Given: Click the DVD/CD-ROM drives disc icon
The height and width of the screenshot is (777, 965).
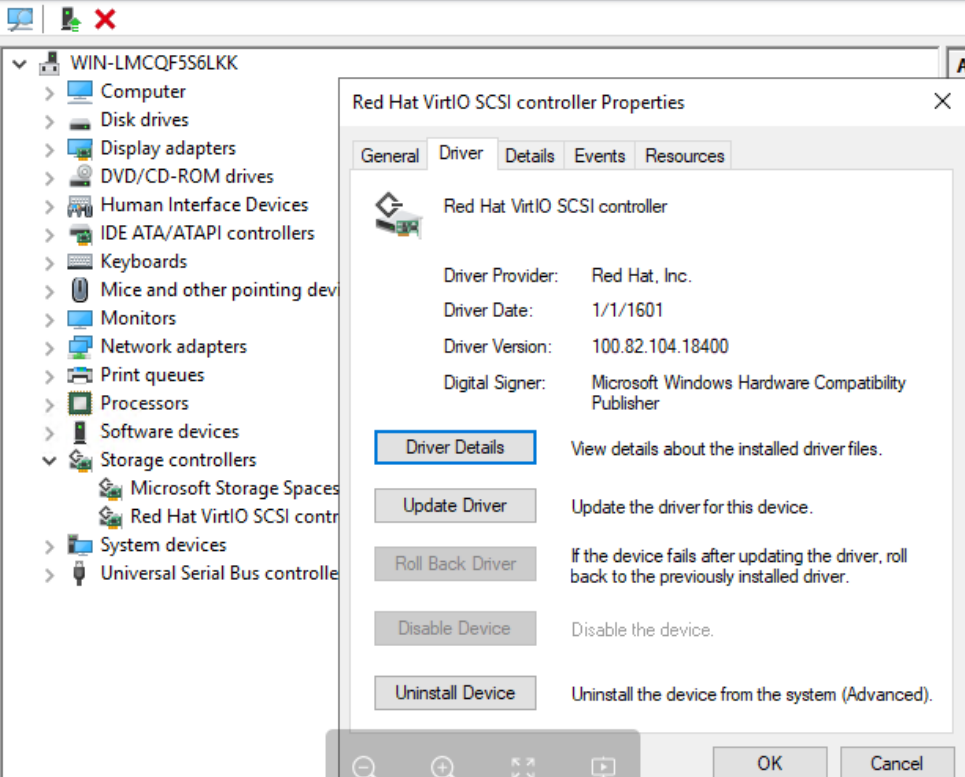Looking at the screenshot, I should tap(80, 177).
